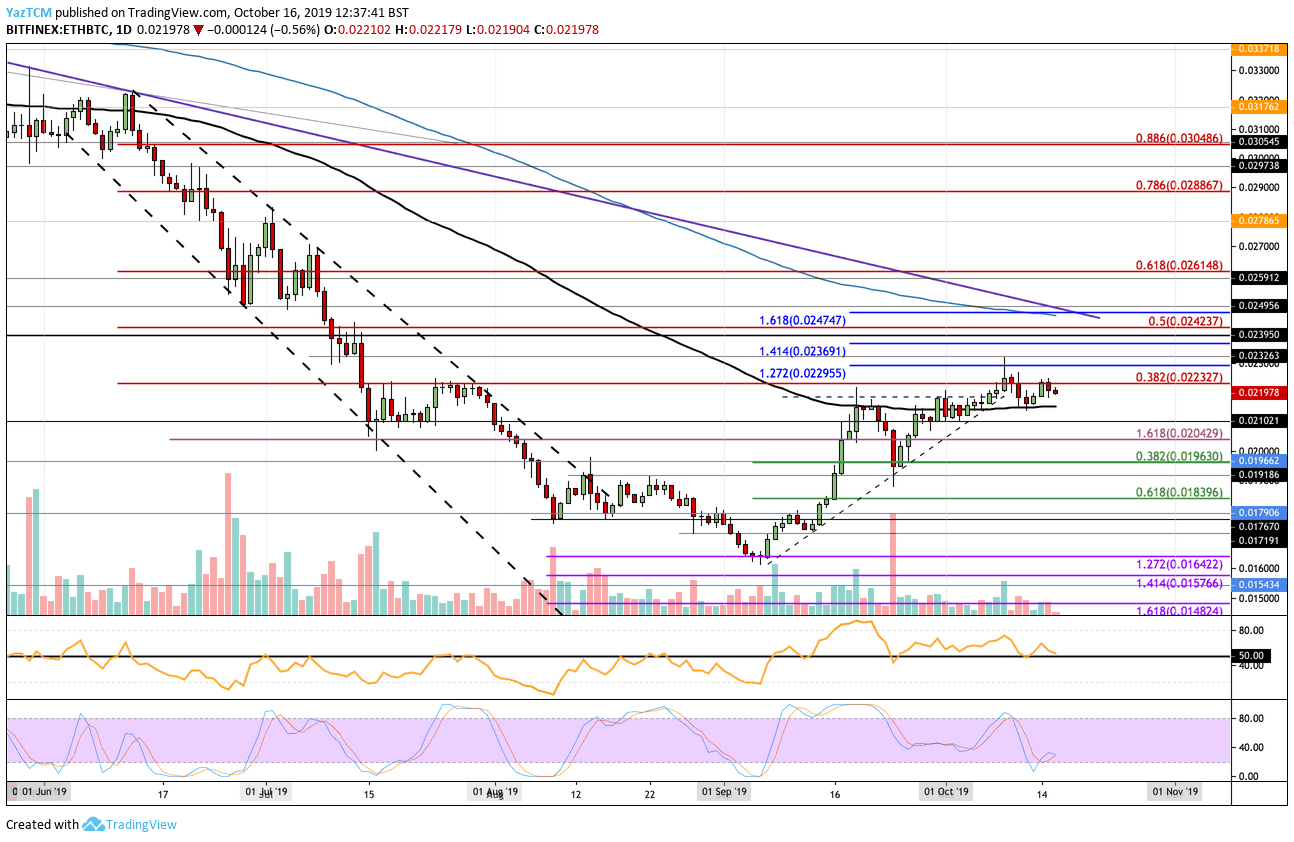Click the 'Created with' TradingView link
This screenshot has width=1294, height=842.
click(91, 824)
